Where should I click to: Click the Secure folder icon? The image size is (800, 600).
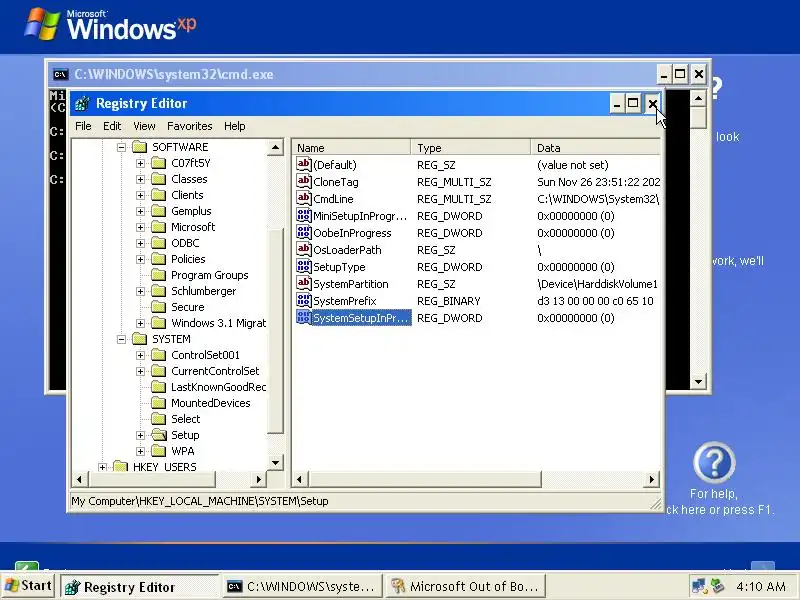[159, 307]
